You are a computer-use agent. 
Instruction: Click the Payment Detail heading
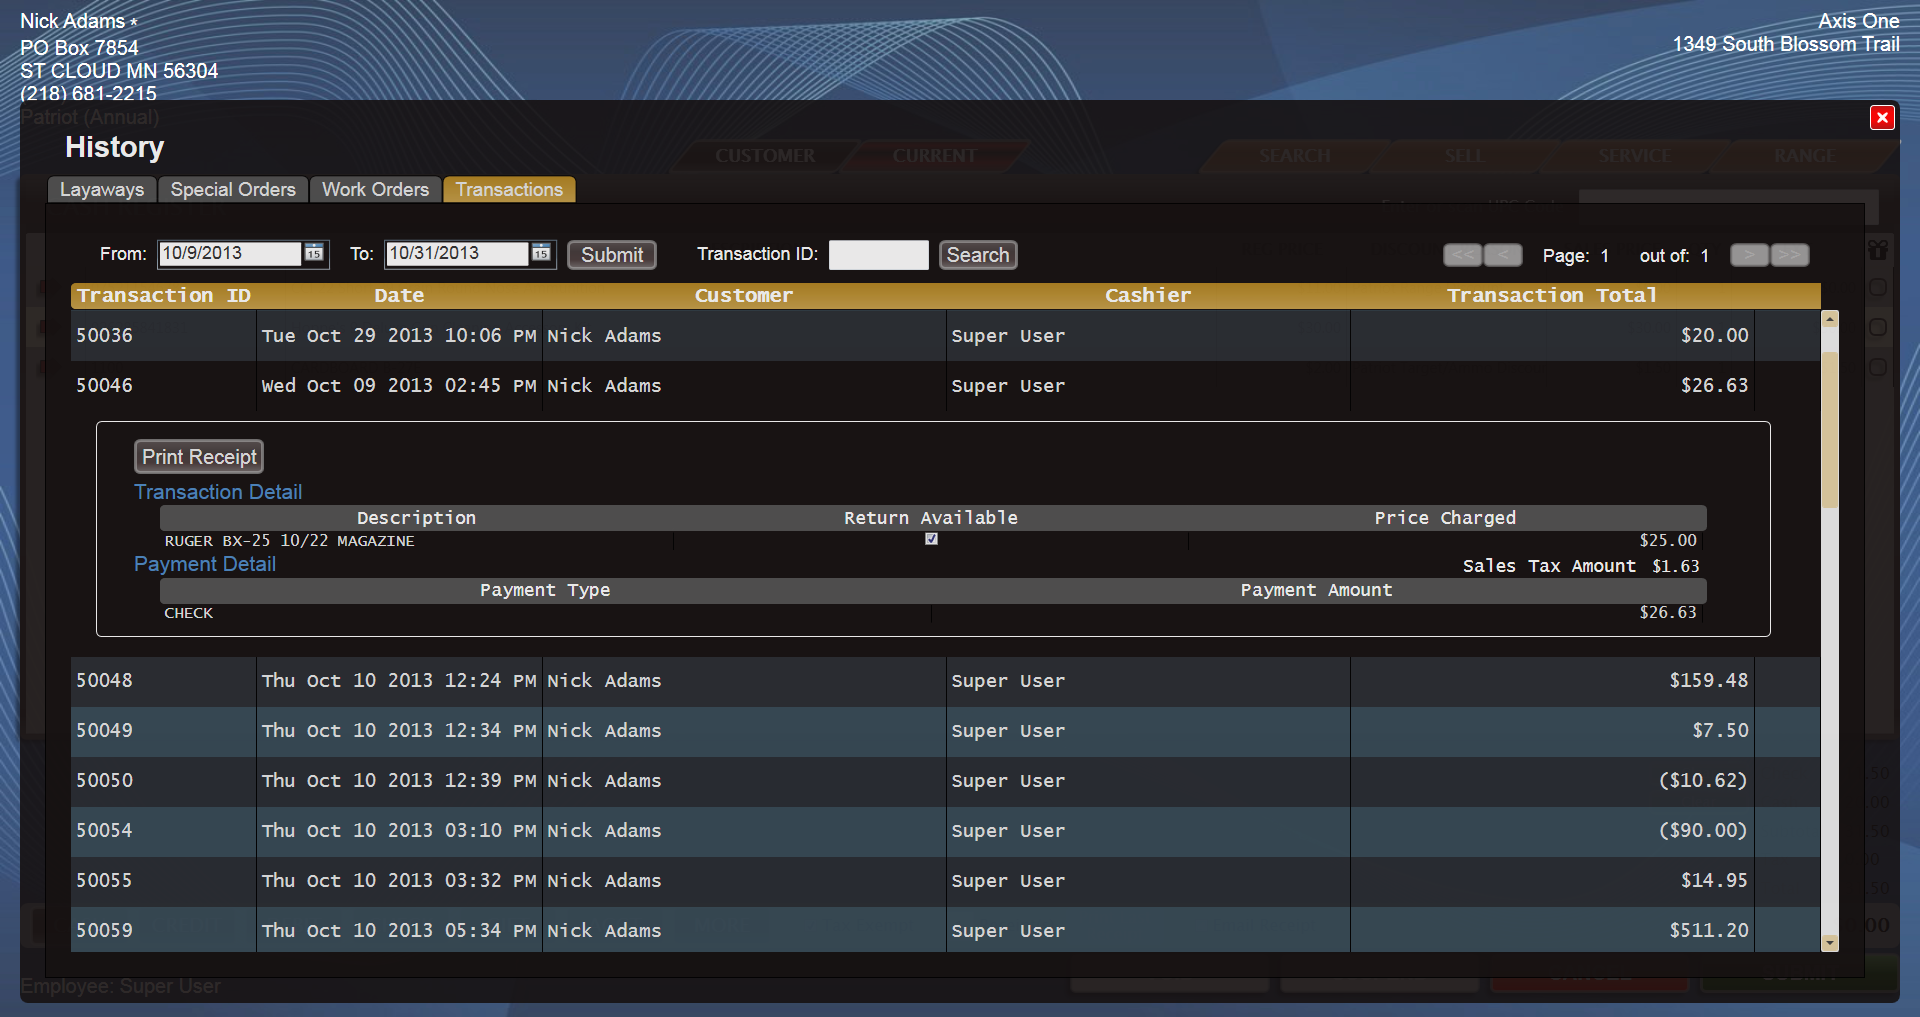pos(205,564)
